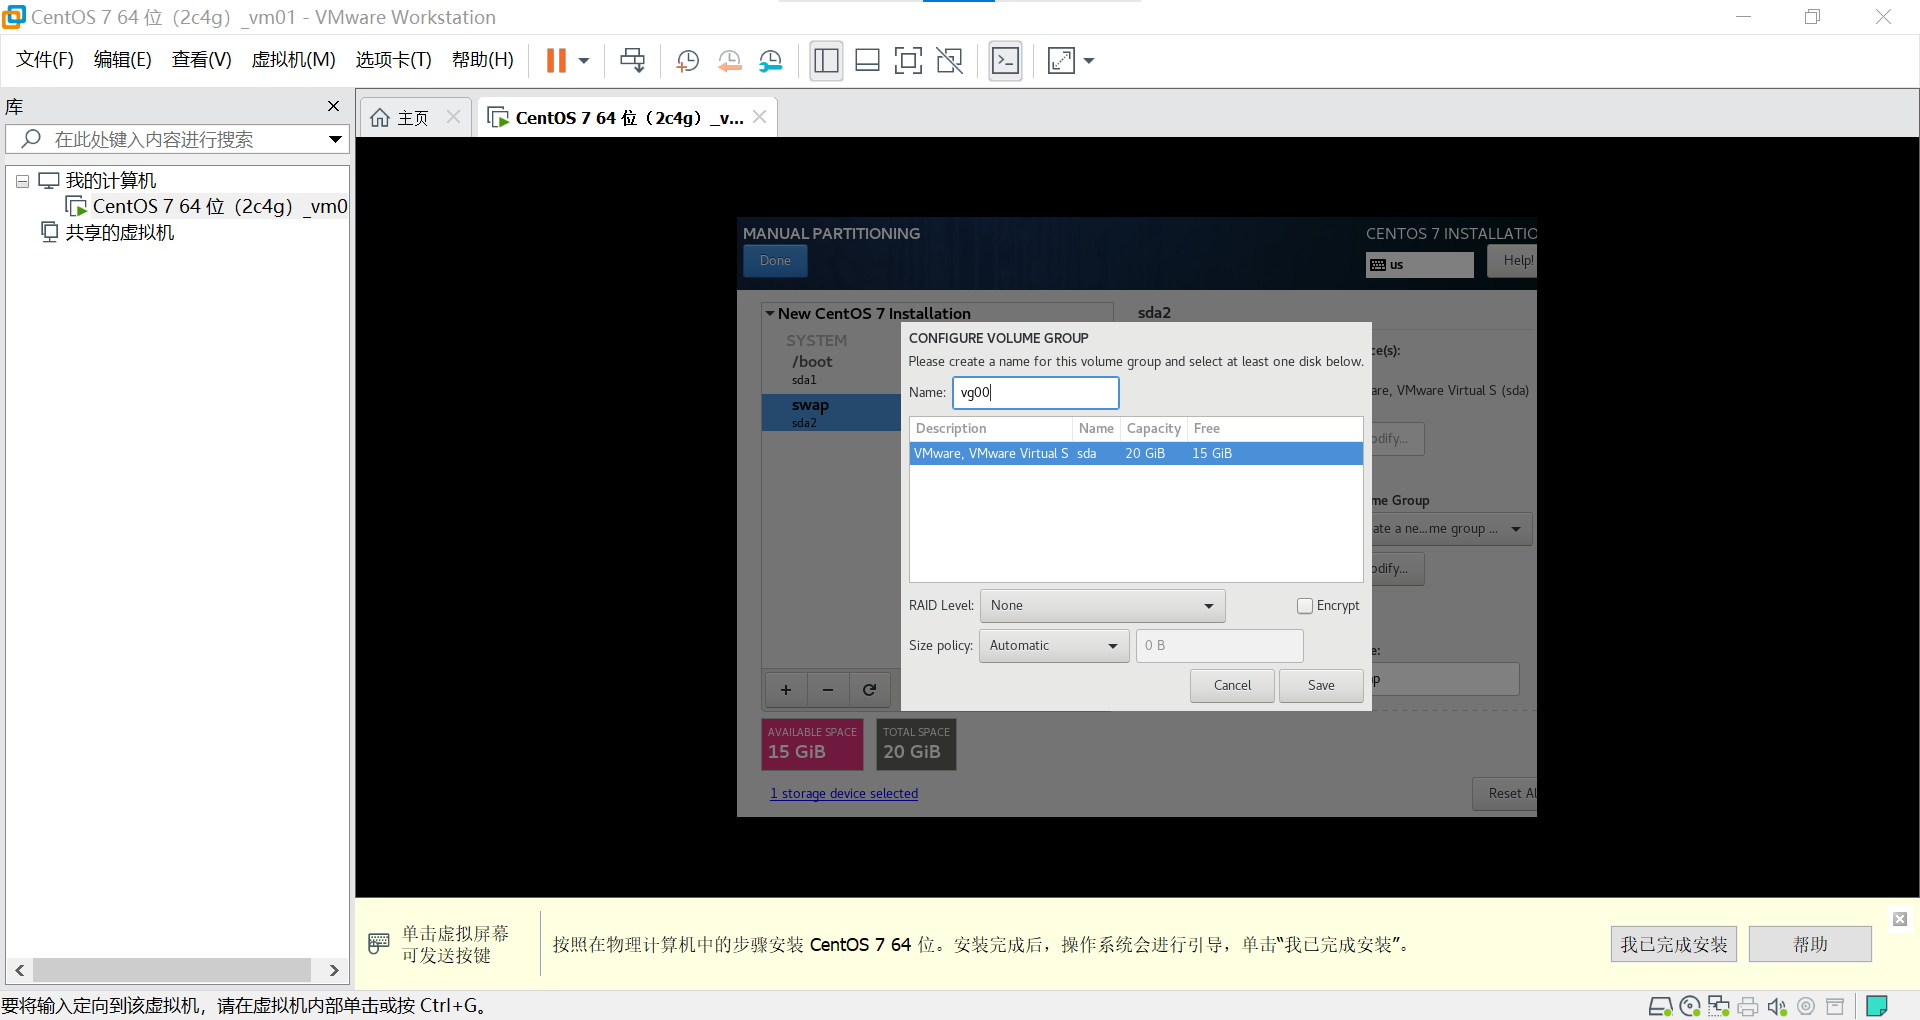Select the VMware Virtual S sda disk row
The height and width of the screenshot is (1020, 1920).
1136,454
